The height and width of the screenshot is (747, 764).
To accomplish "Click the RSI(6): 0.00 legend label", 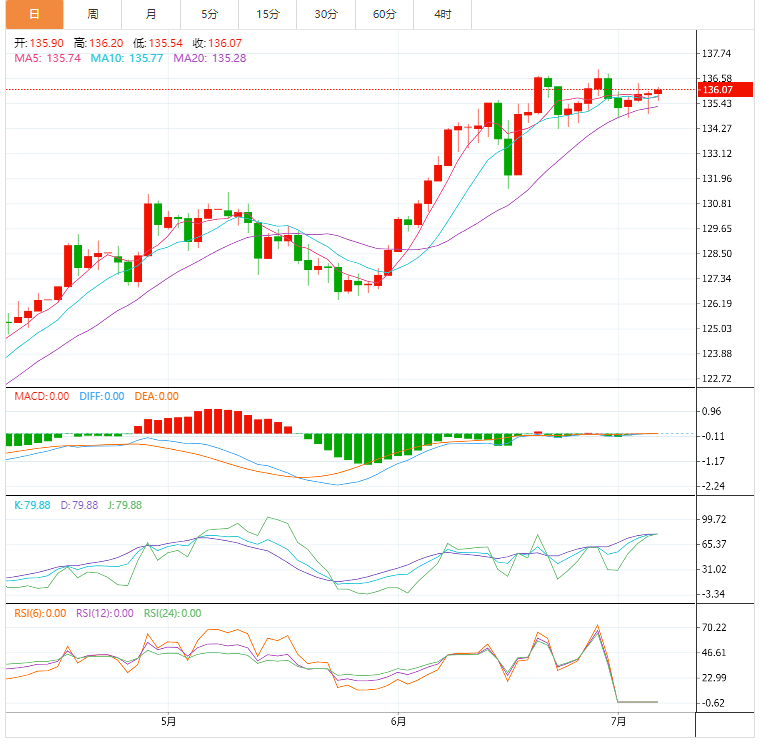I will pos(39,613).
